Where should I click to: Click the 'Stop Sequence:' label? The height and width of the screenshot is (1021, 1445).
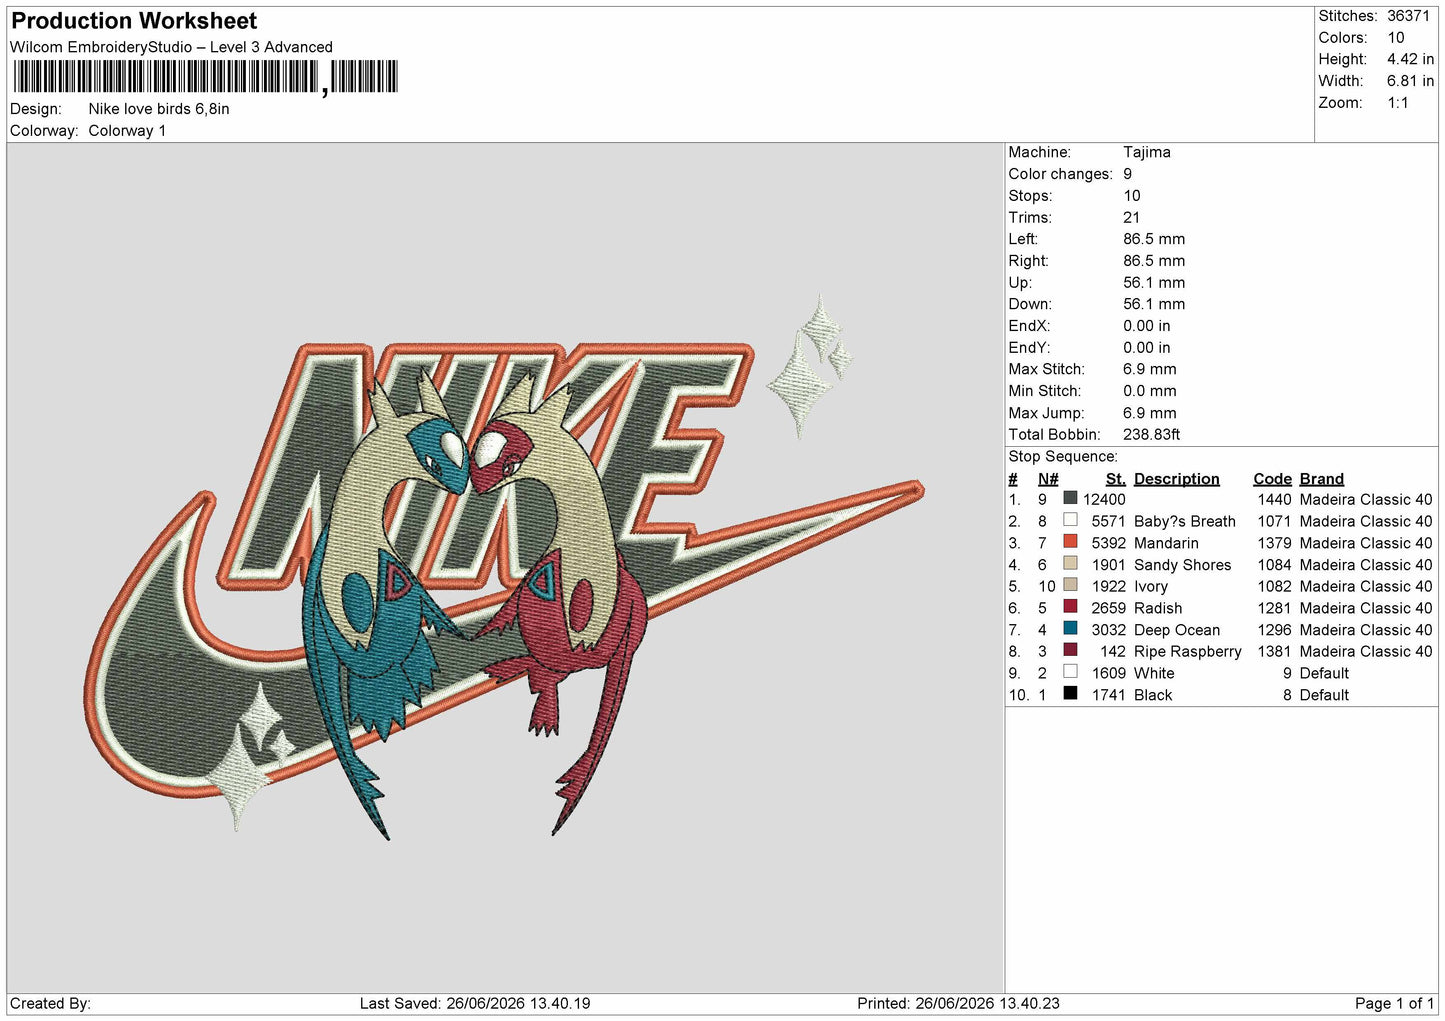pyautogui.click(x=1062, y=457)
